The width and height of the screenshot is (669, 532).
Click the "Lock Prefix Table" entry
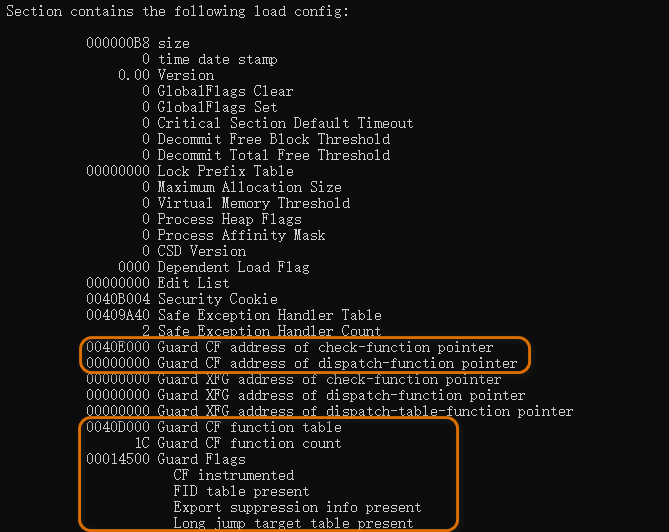225,171
